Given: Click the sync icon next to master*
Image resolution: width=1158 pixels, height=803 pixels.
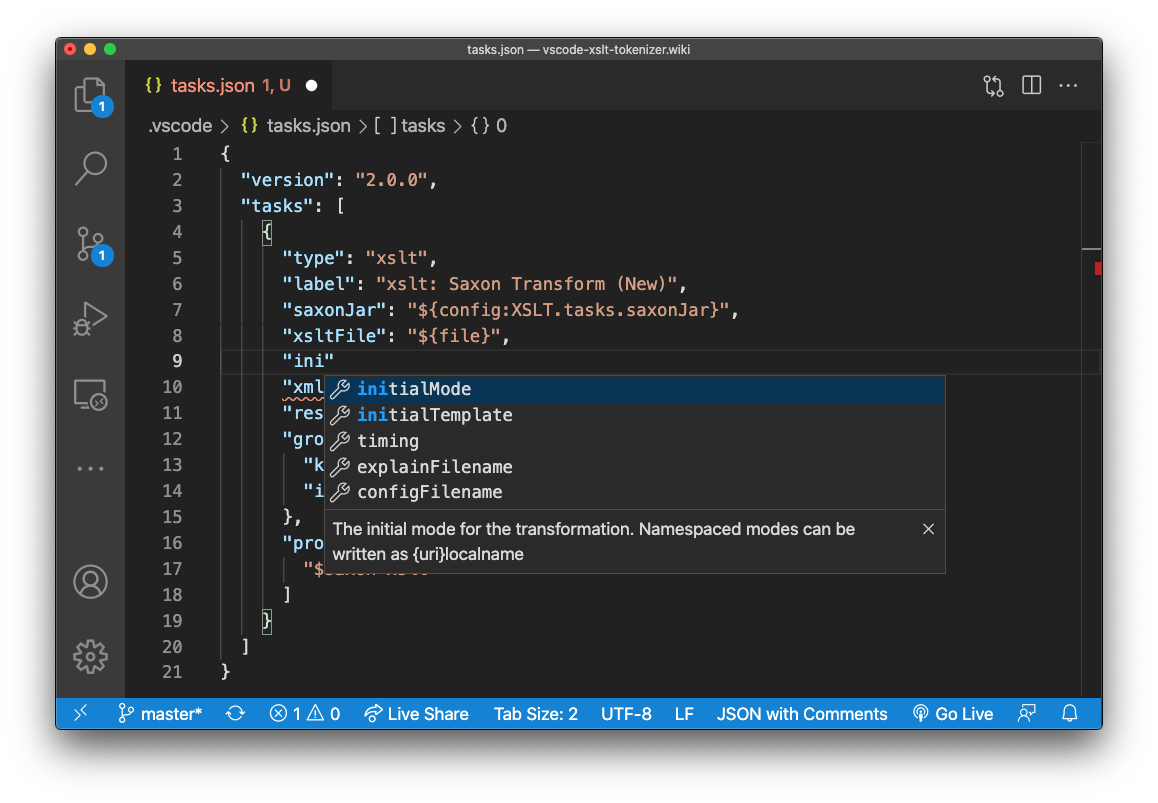Looking at the screenshot, I should (235, 713).
